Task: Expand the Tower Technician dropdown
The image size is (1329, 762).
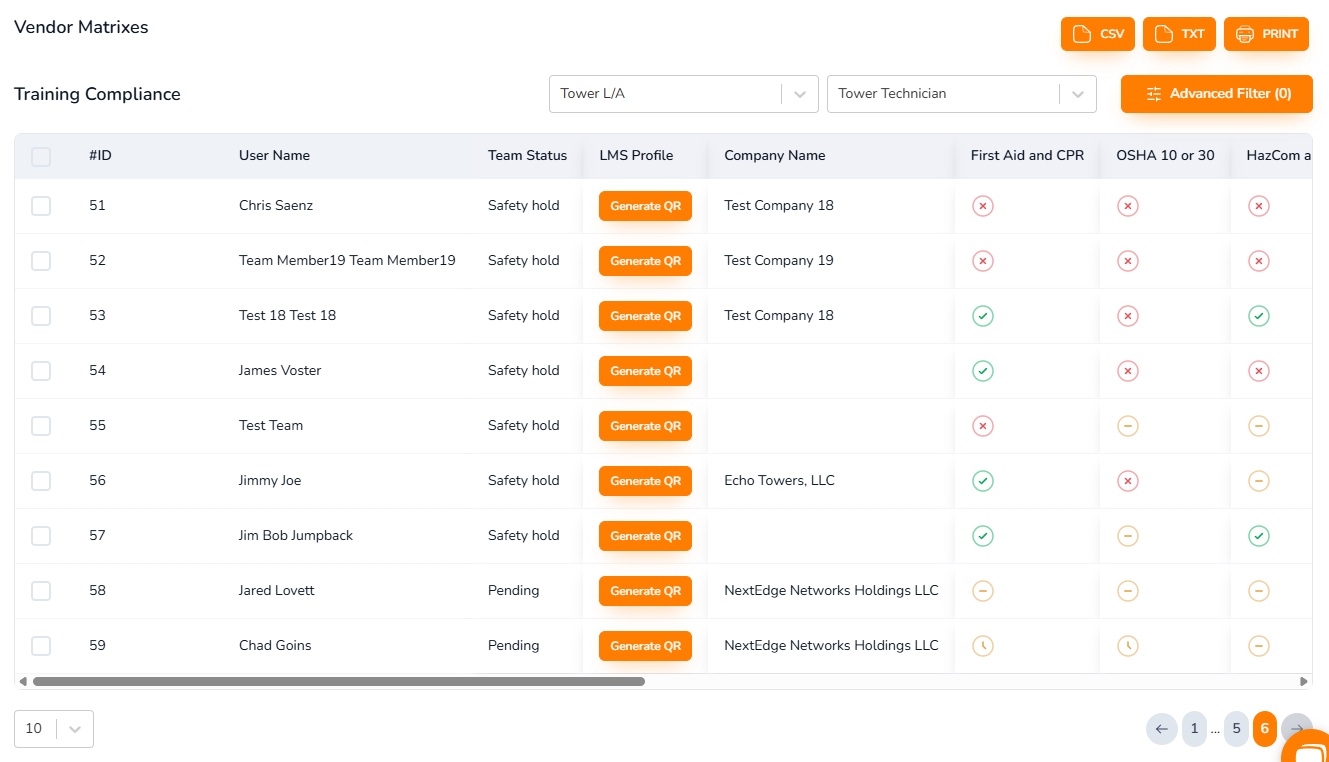Action: (x=1077, y=93)
